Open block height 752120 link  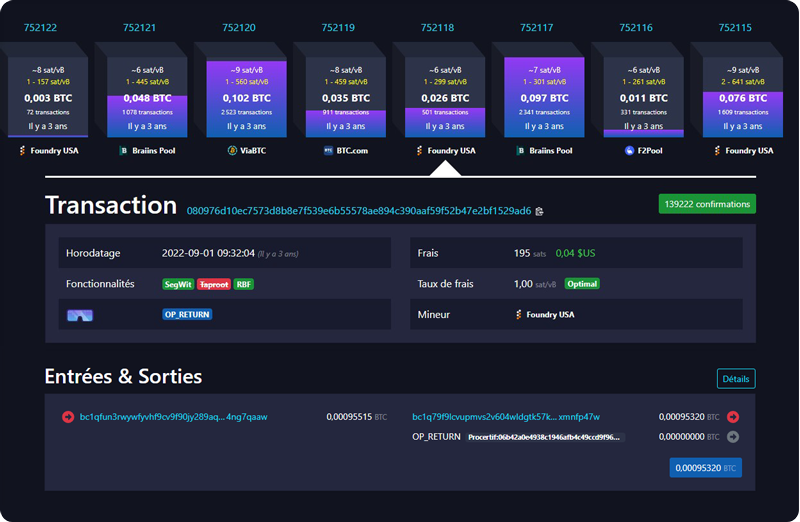click(x=239, y=28)
